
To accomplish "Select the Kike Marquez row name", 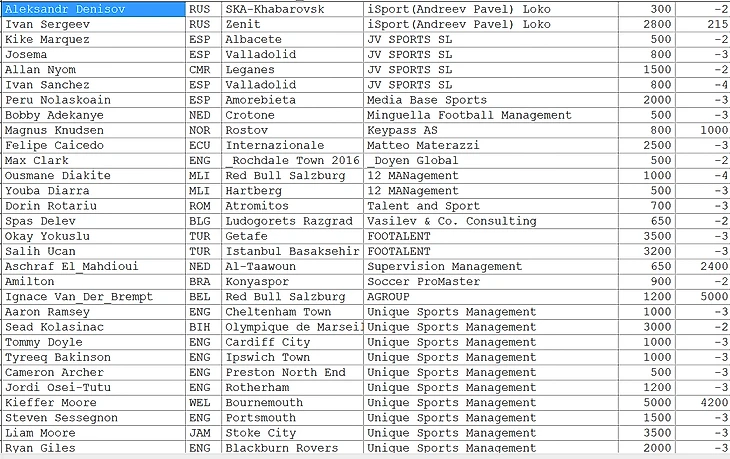I will coord(94,40).
